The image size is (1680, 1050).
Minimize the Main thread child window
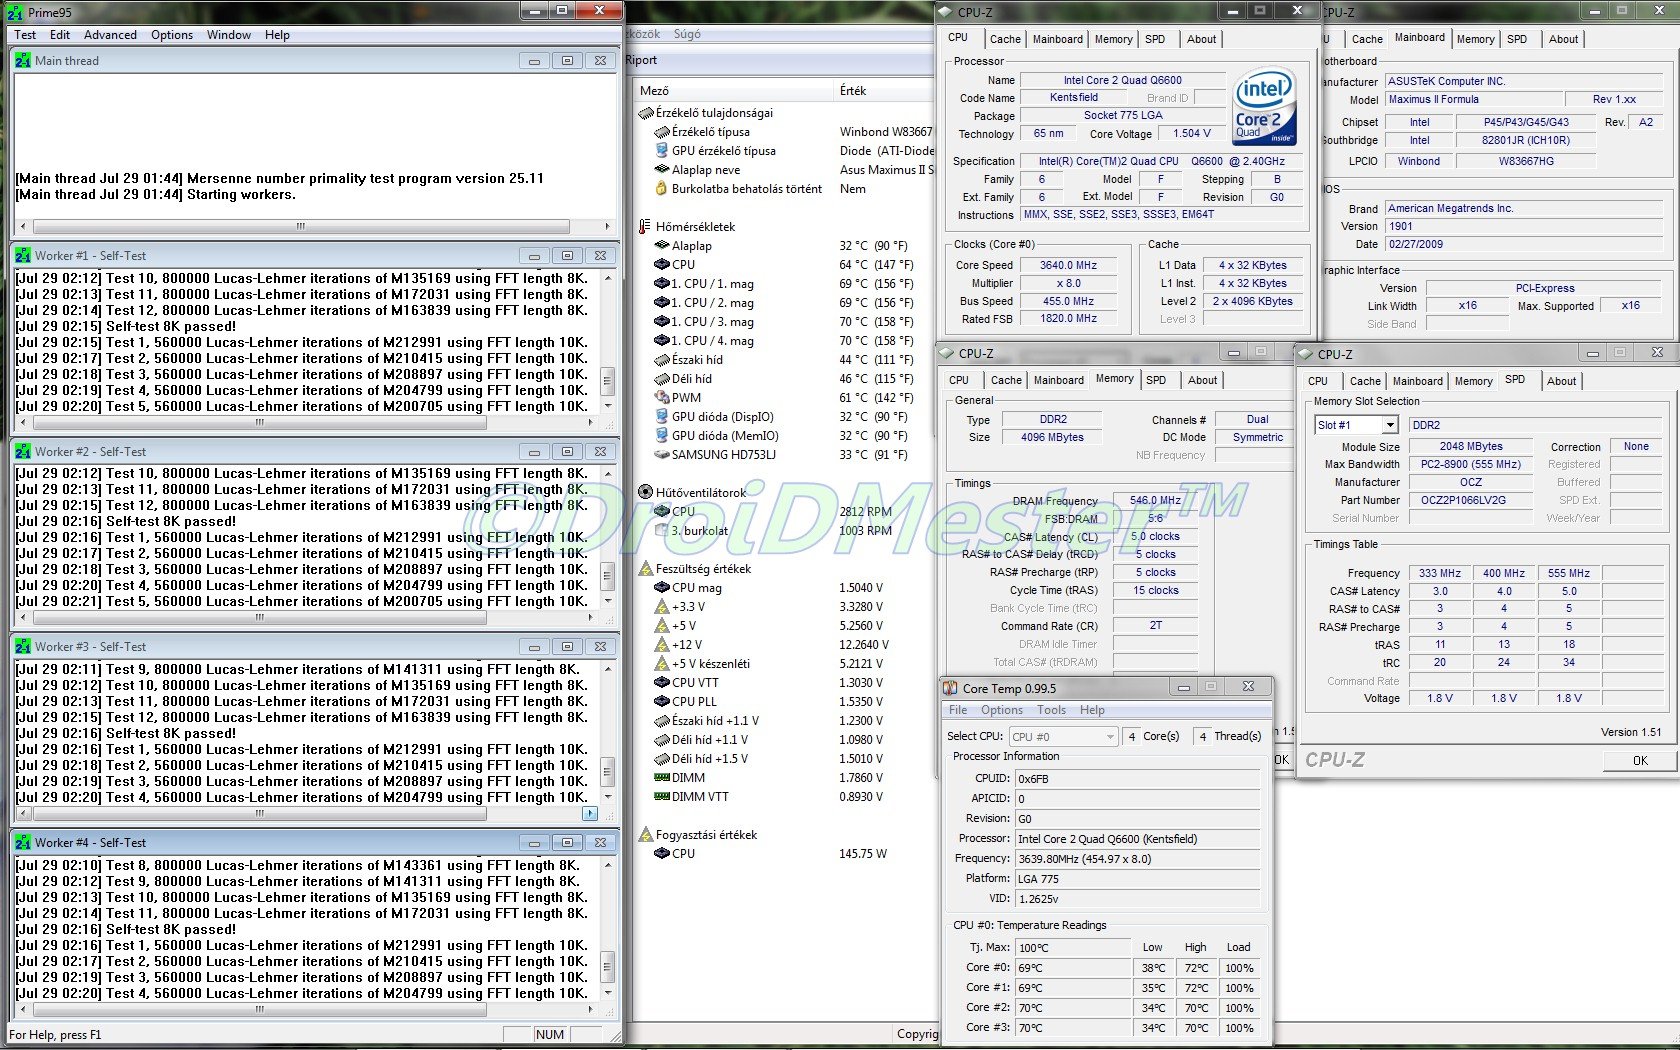(534, 61)
